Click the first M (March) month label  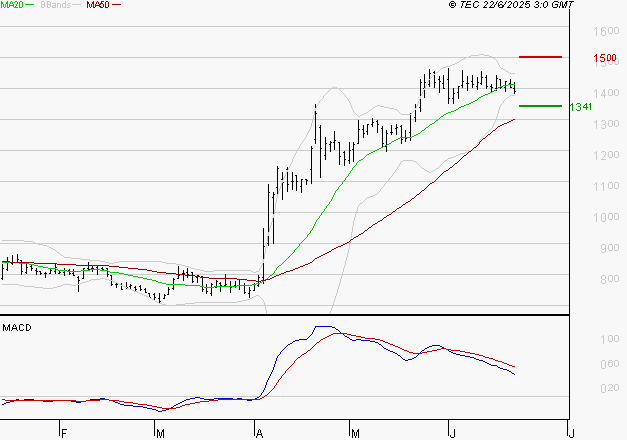(160, 434)
